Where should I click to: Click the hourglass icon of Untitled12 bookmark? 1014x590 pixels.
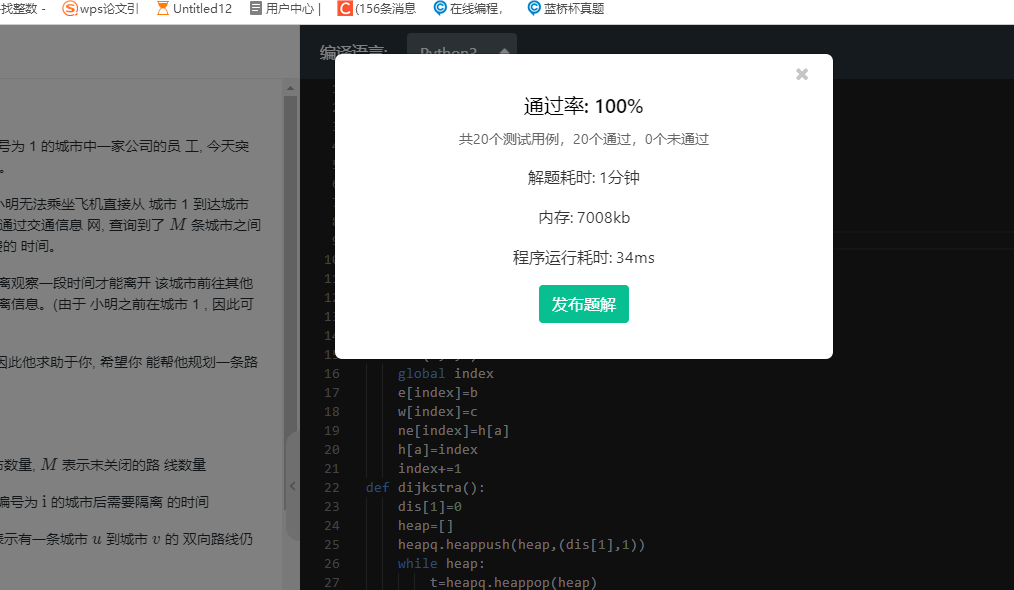pos(165,9)
